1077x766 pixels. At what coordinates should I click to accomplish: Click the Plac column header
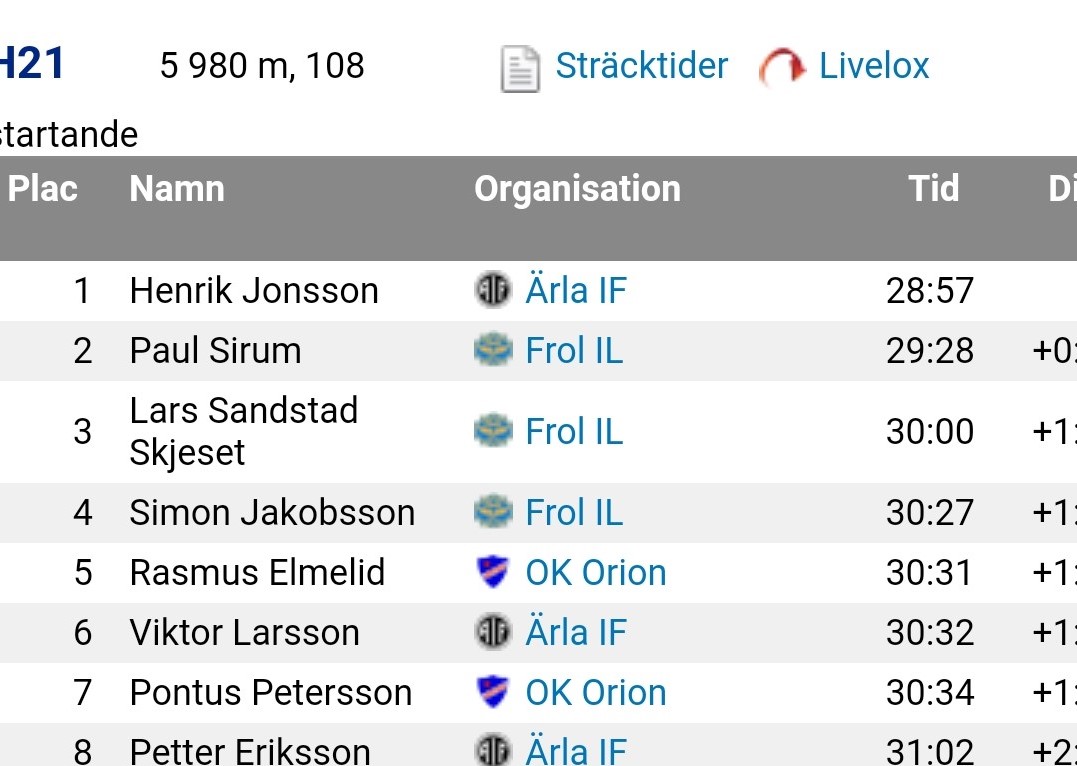click(x=43, y=189)
